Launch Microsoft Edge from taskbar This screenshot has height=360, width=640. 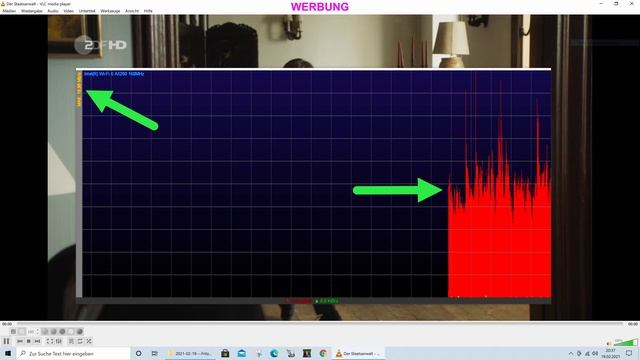click(274, 353)
